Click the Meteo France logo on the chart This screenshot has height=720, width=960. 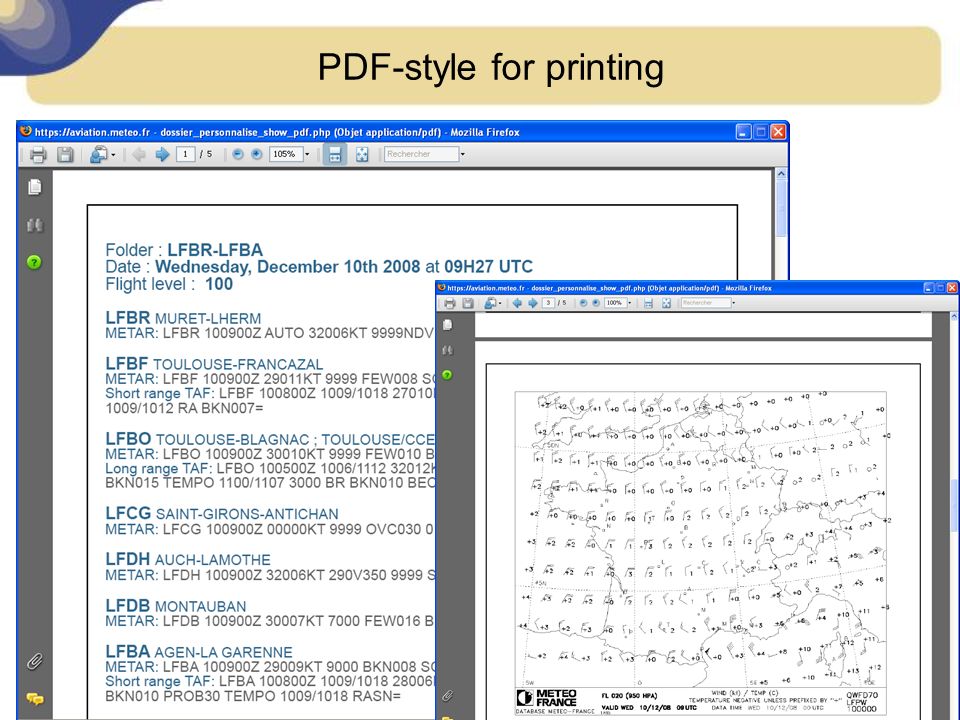tap(547, 698)
